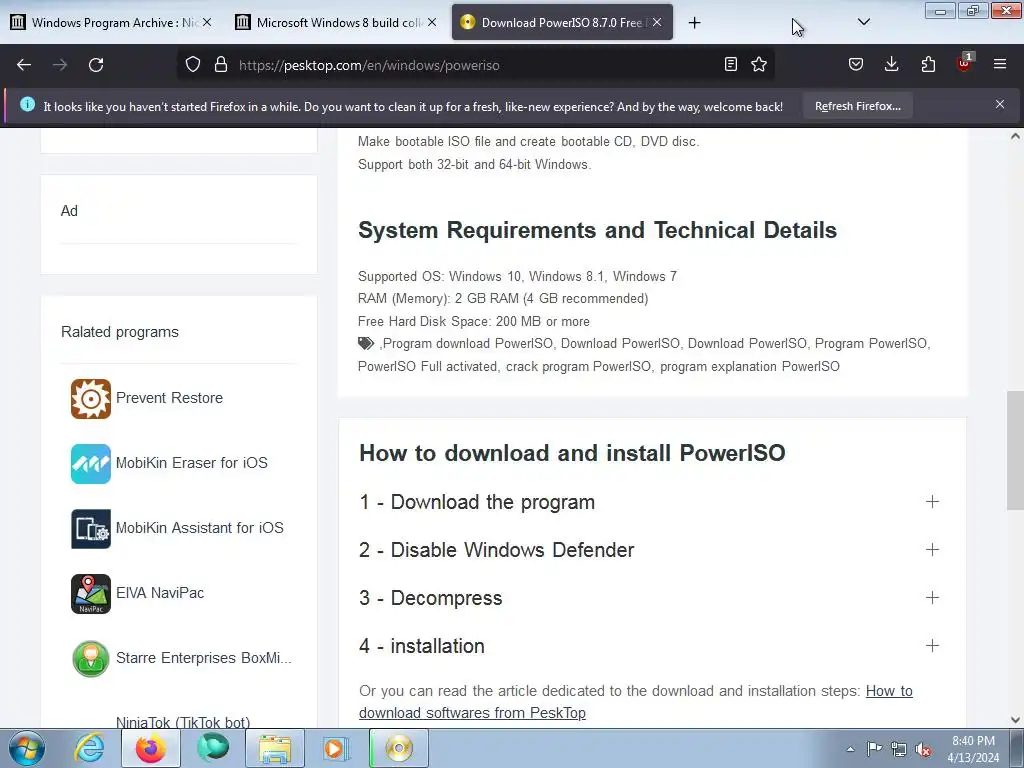Open the NinjaTok (TikTok bot) link
Viewport: 1024px width, 768px height.
click(183, 722)
